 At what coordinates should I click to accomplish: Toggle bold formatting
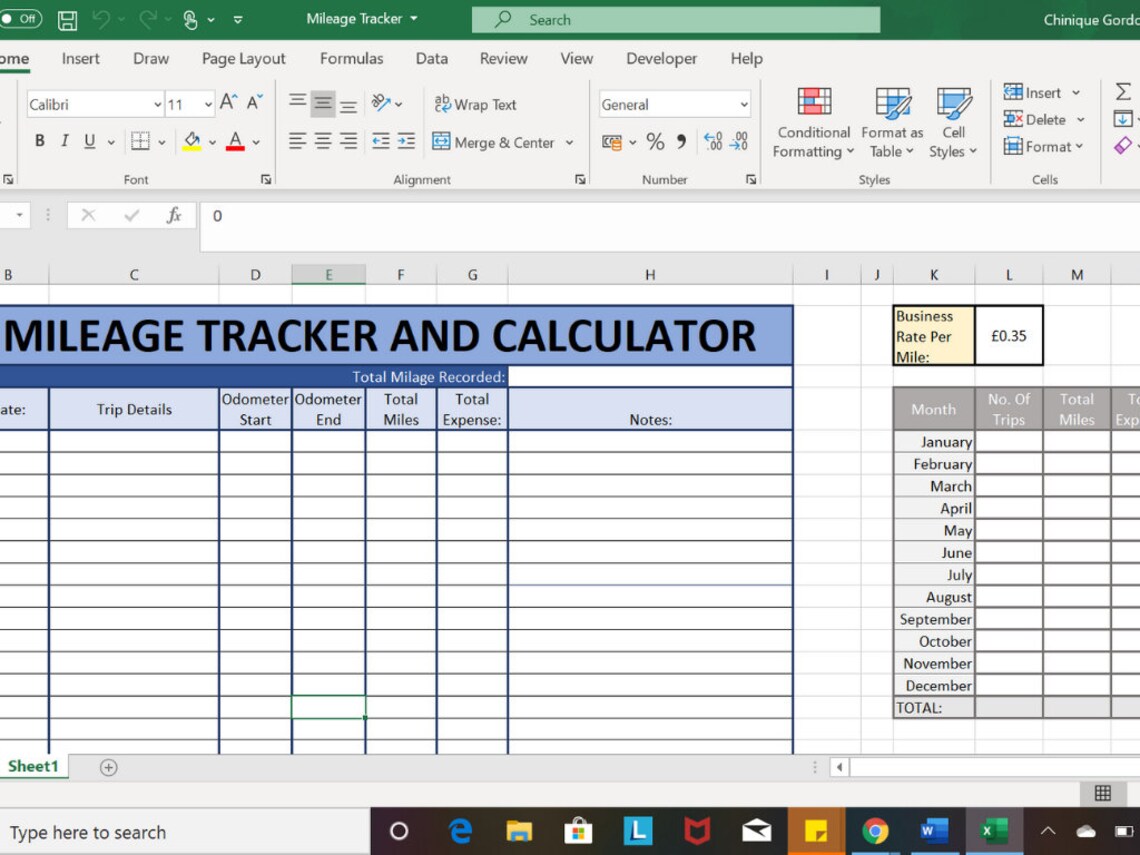39,141
